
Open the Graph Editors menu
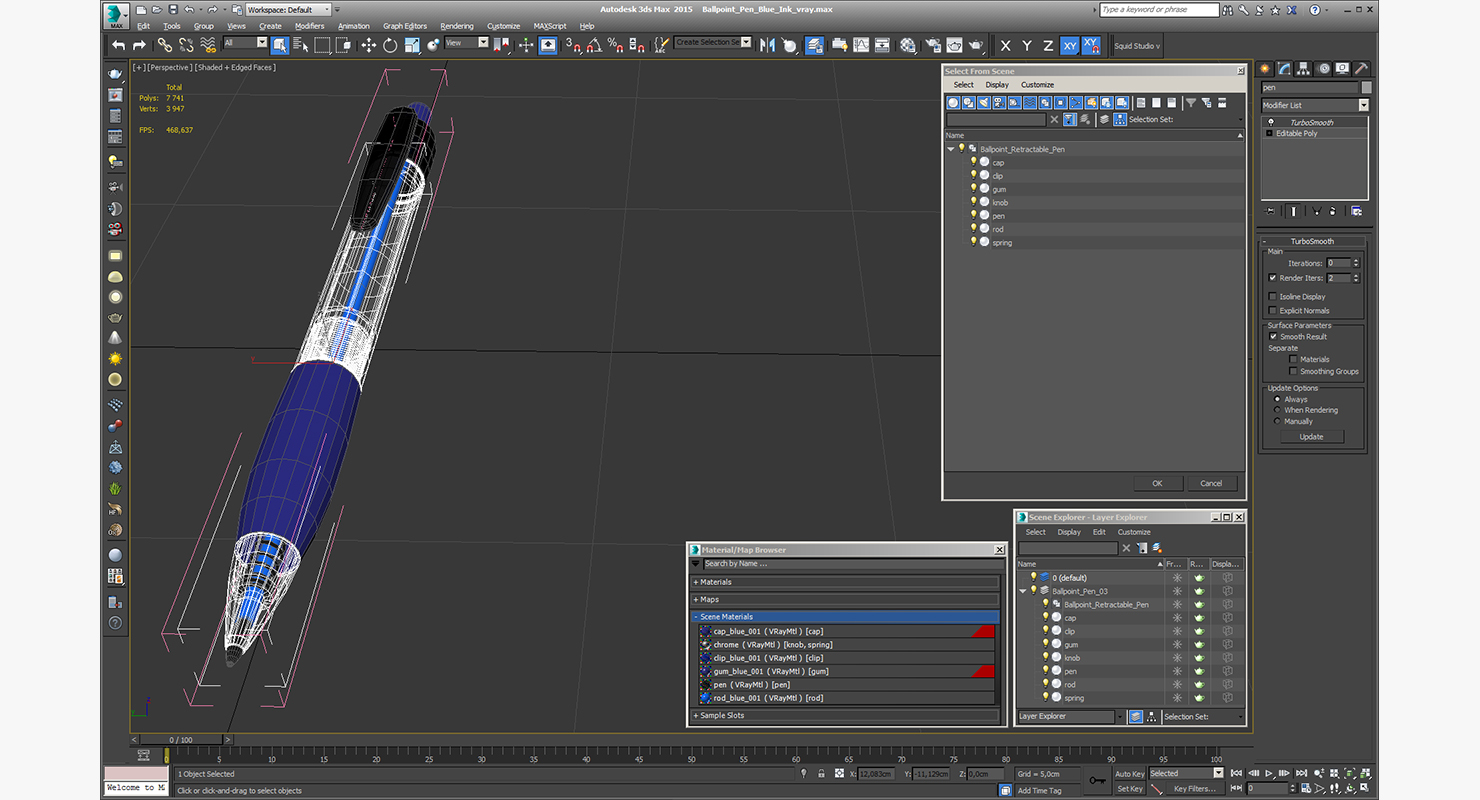coord(405,26)
